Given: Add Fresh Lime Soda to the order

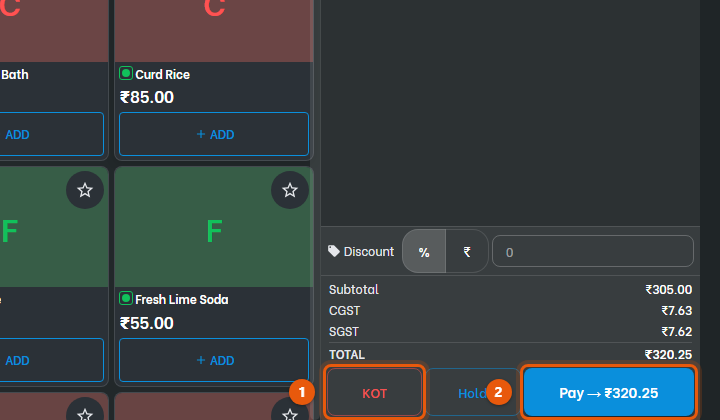Looking at the screenshot, I should click(x=214, y=360).
